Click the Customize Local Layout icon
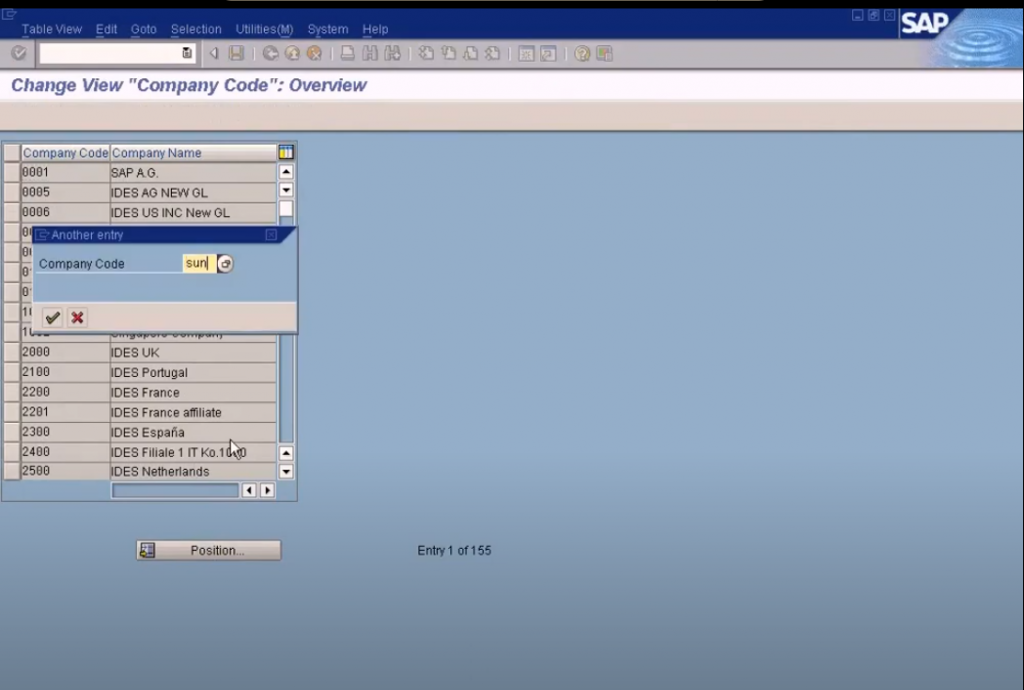 click(x=604, y=54)
